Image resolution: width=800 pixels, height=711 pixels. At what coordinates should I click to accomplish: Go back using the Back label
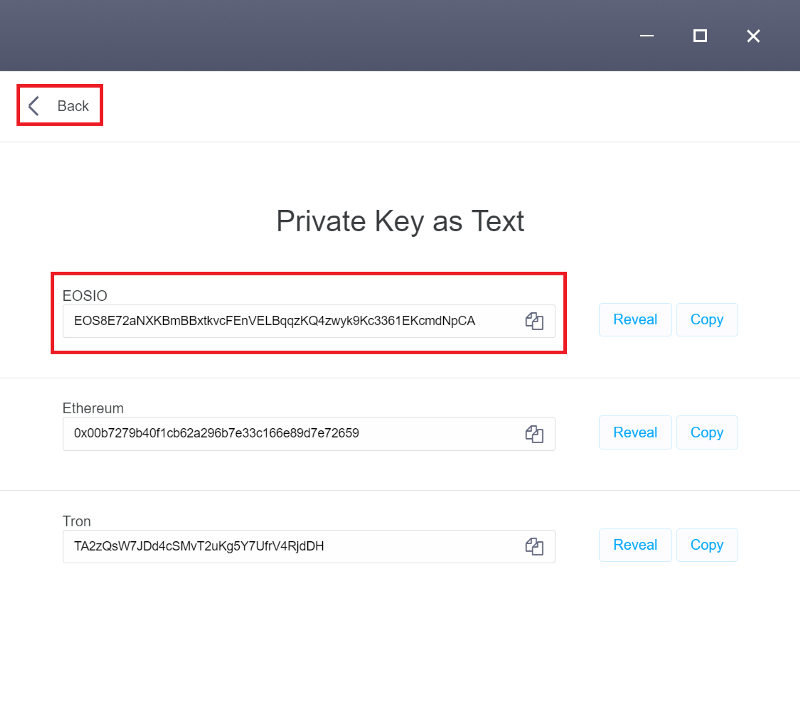click(x=73, y=106)
